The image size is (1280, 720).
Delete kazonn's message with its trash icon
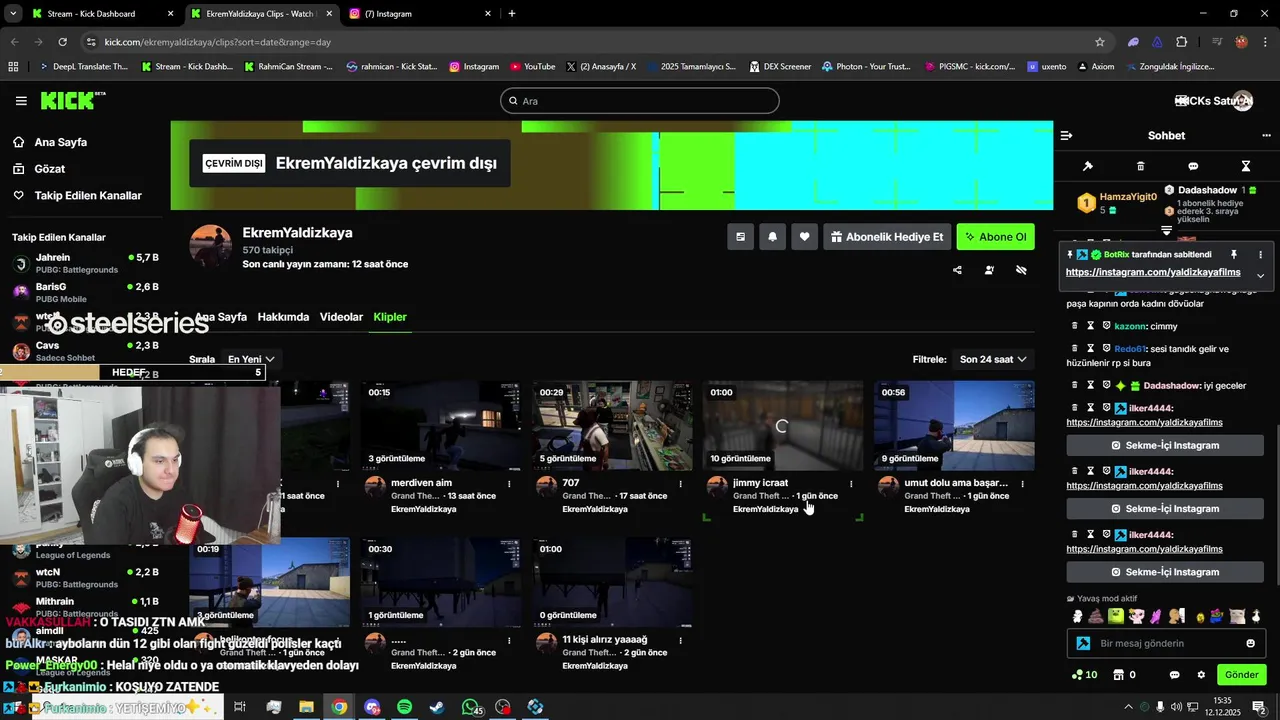click(1075, 326)
